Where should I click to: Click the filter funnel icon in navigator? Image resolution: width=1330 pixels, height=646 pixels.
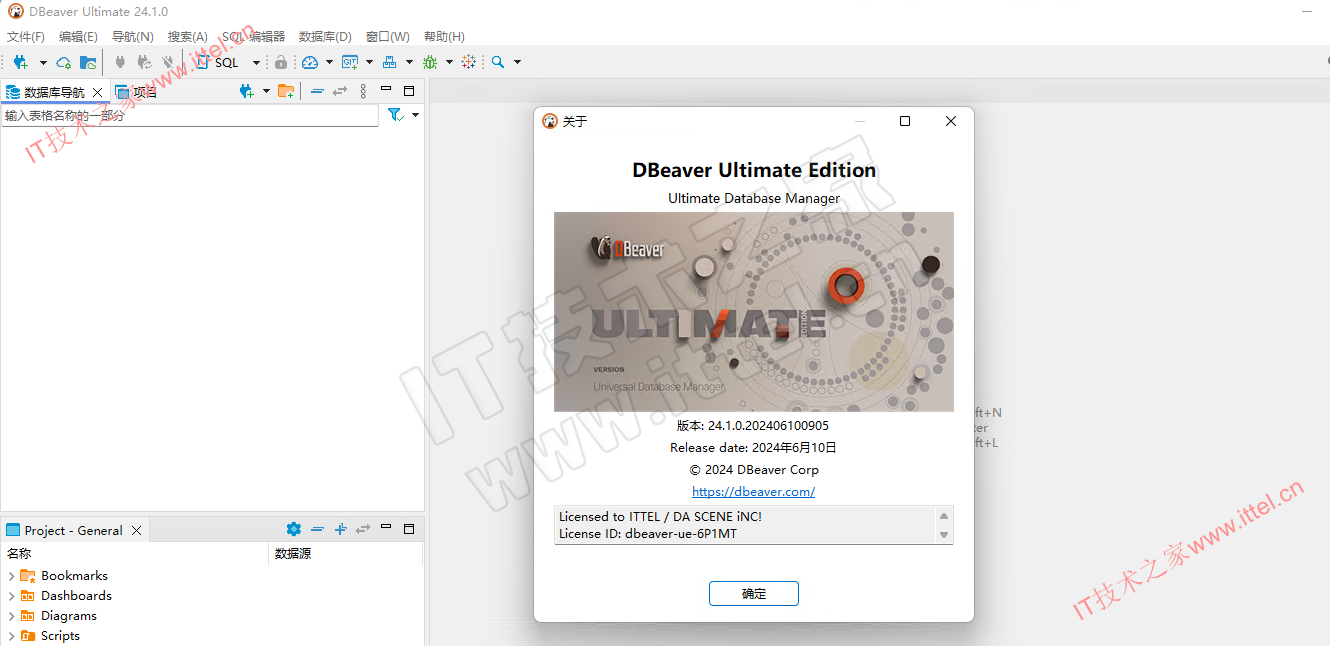pyautogui.click(x=395, y=115)
